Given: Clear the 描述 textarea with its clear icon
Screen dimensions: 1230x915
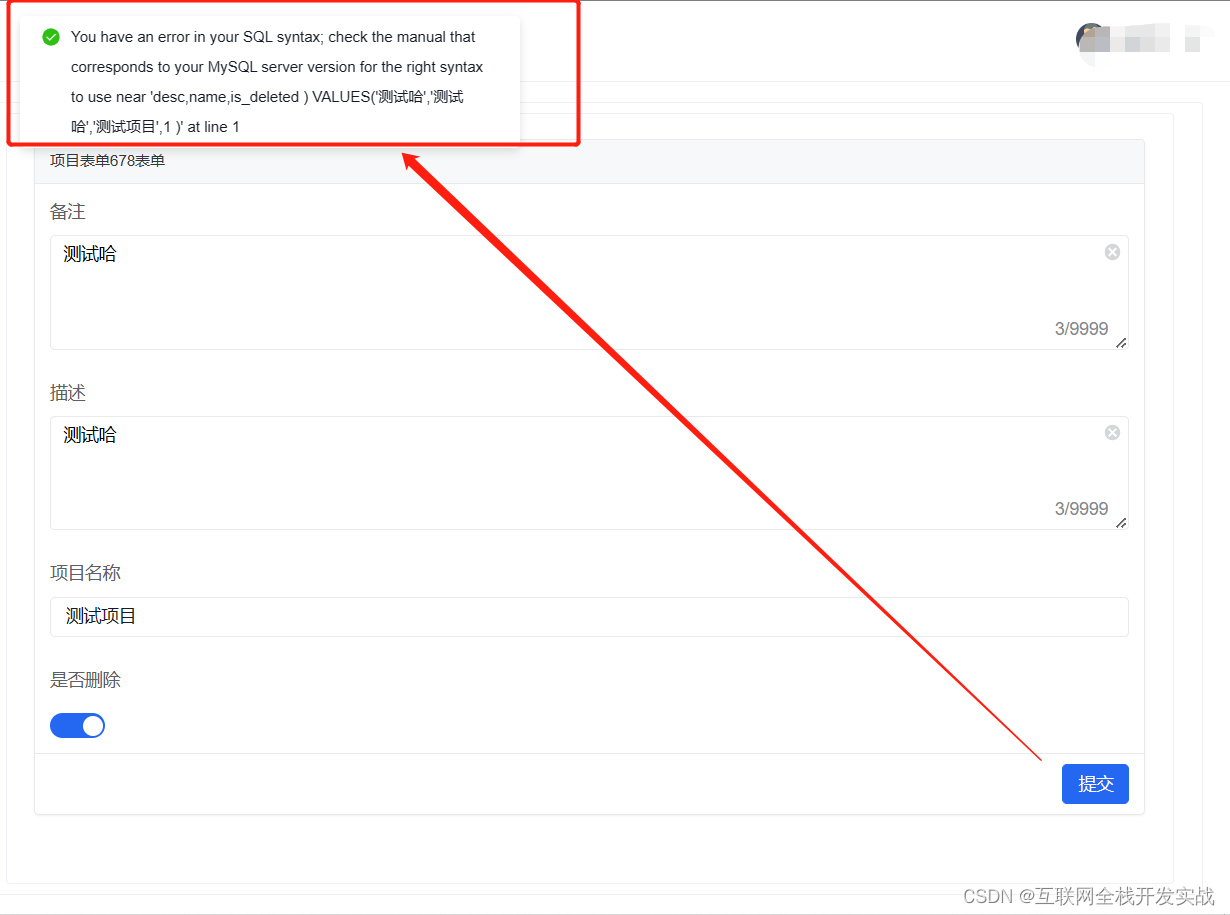Looking at the screenshot, I should point(1112,433).
